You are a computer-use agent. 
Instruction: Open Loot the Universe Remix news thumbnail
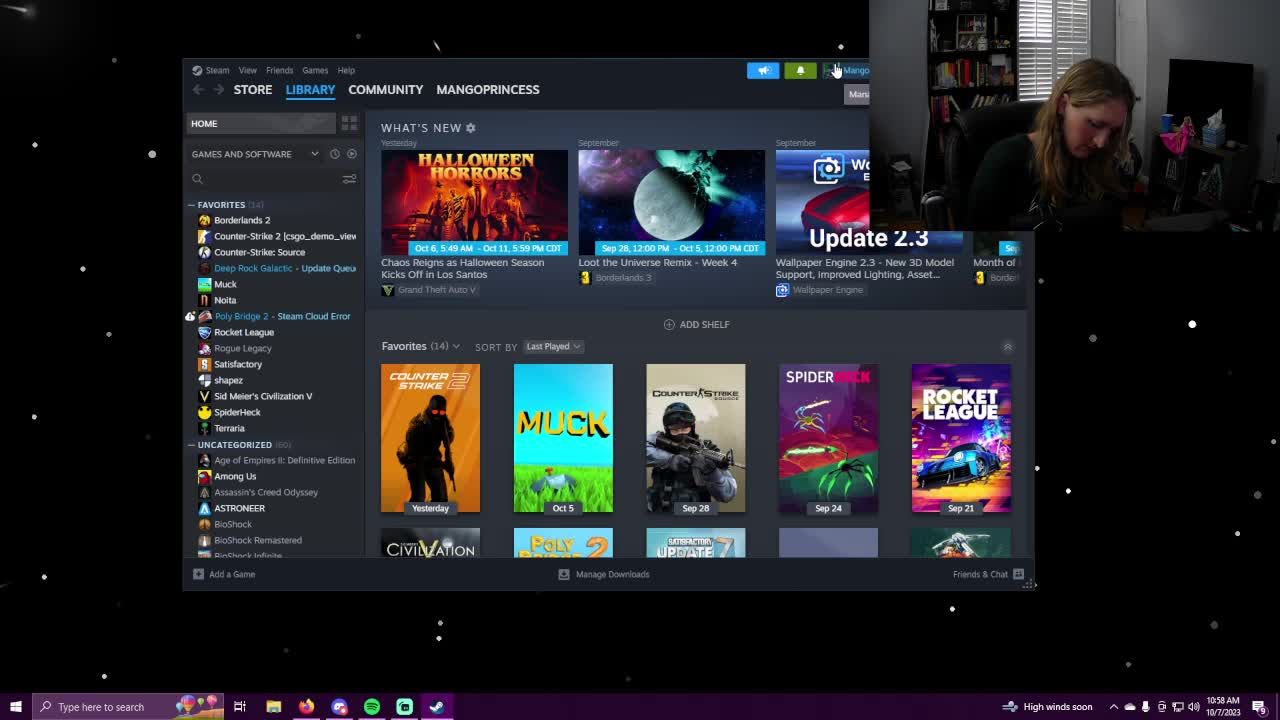[671, 203]
